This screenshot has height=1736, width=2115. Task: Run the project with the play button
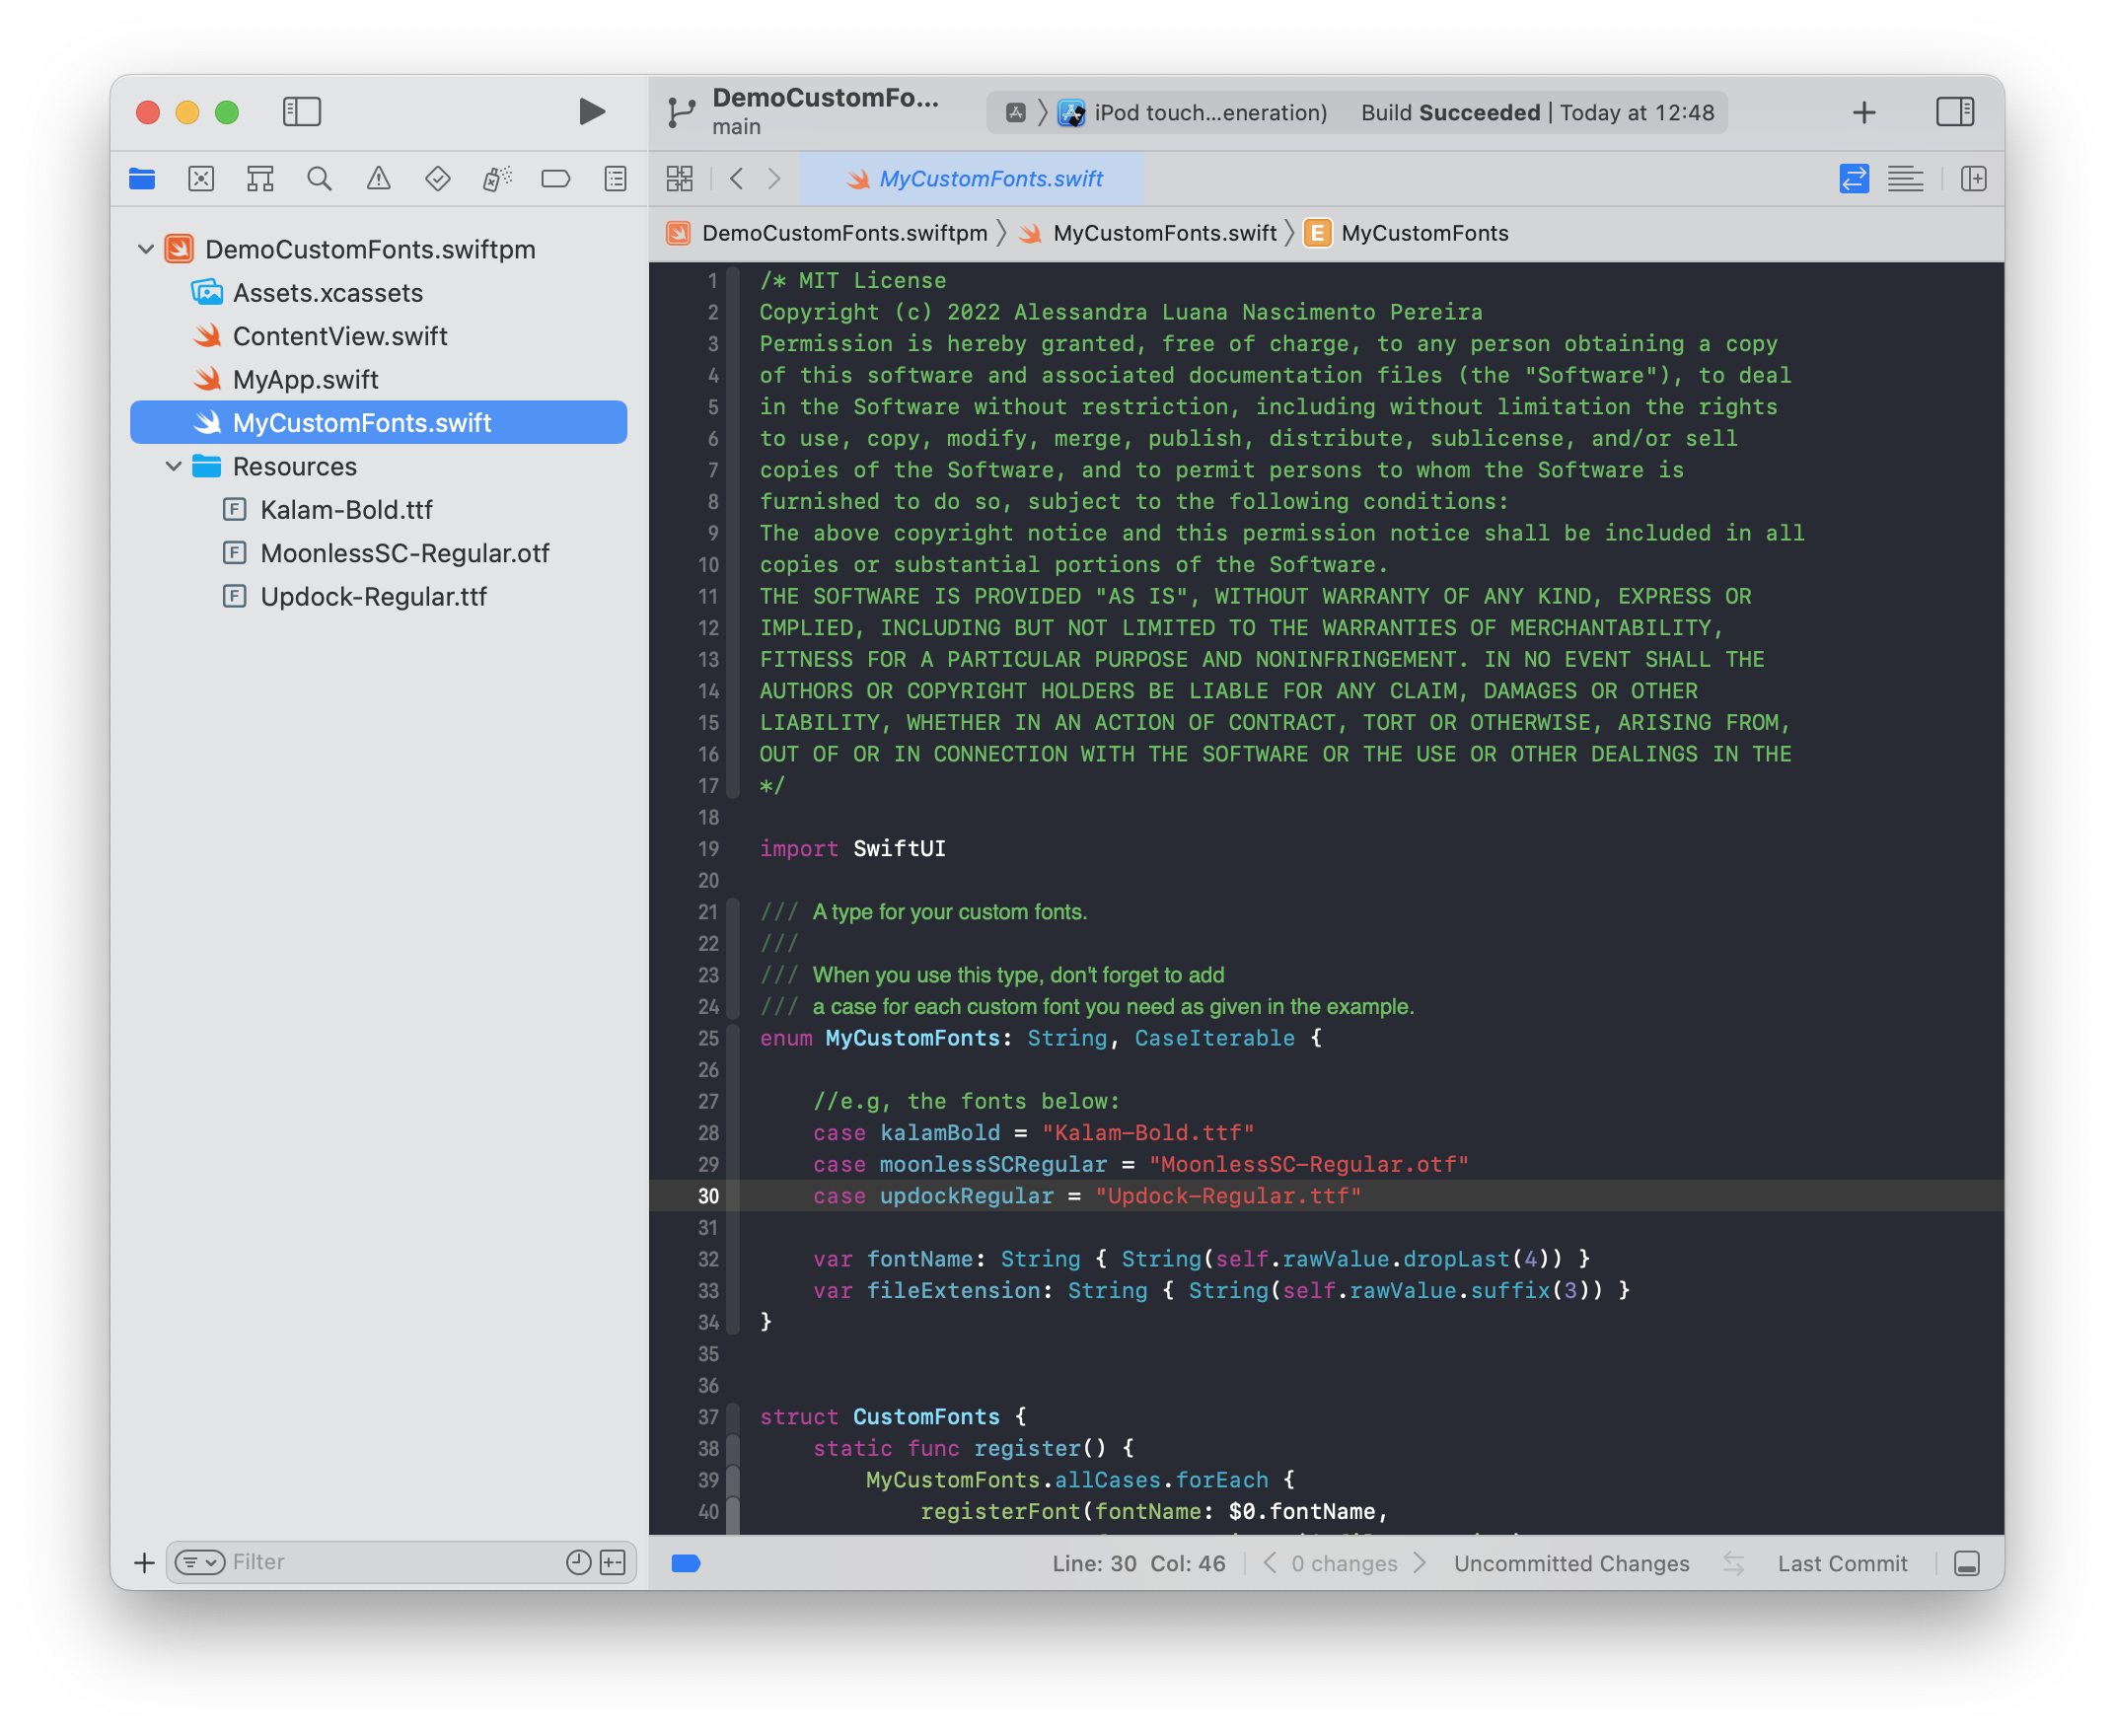592,111
